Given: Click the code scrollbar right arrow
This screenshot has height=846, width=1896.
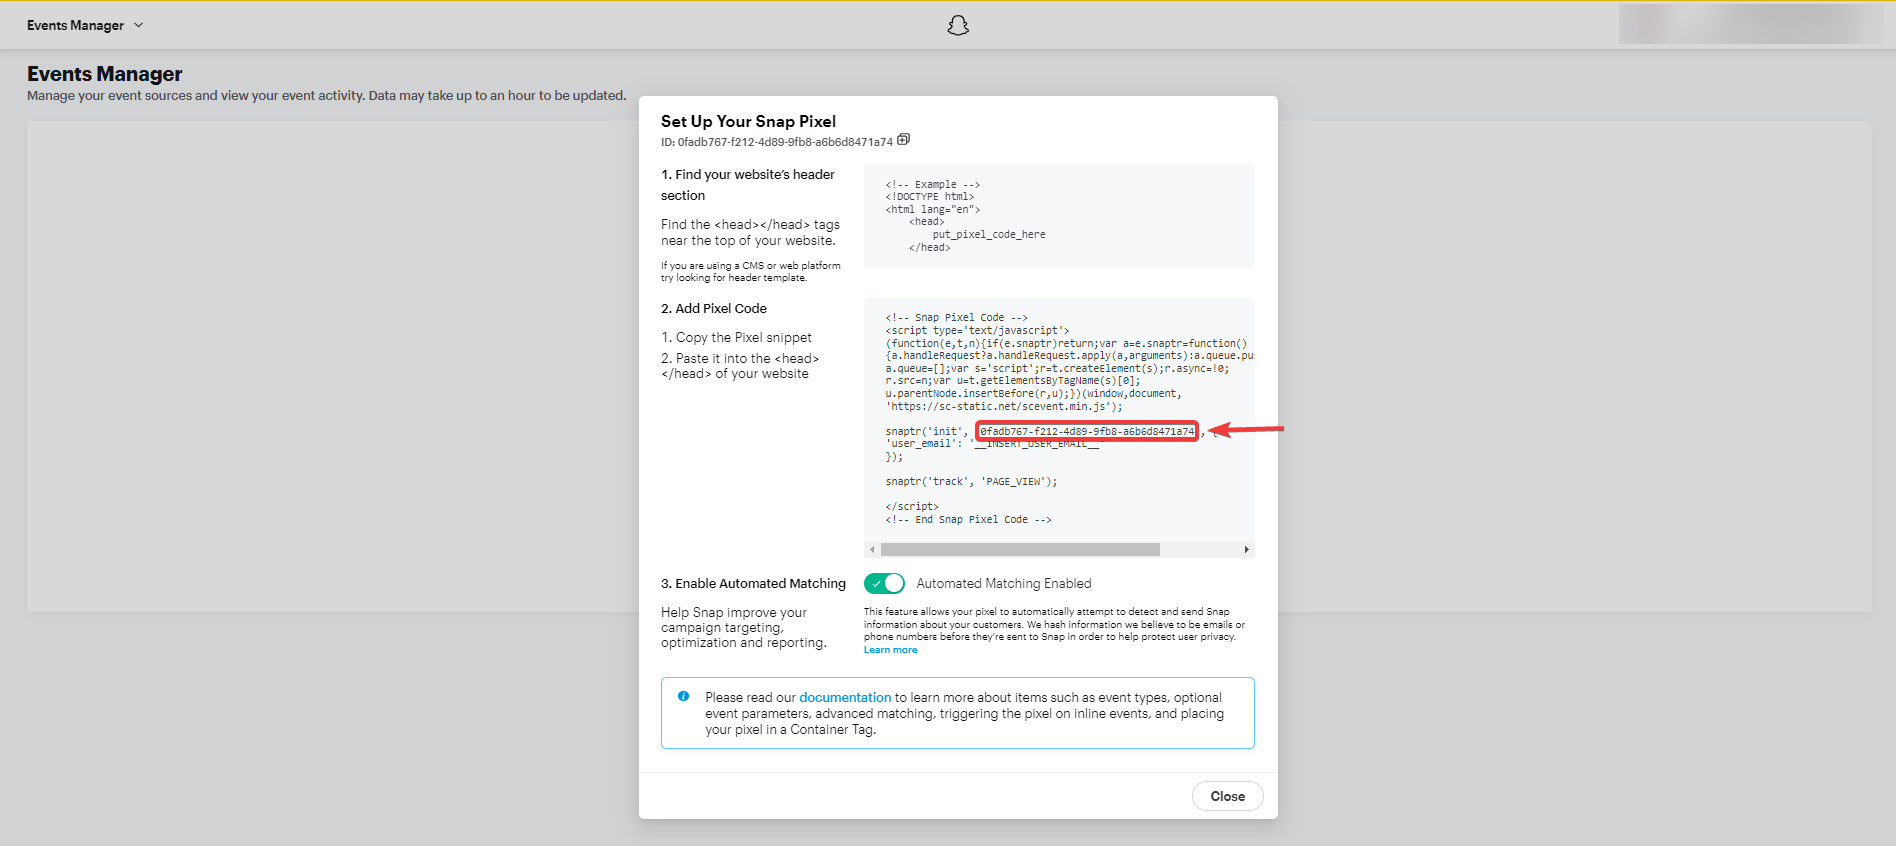Looking at the screenshot, I should point(1246,549).
